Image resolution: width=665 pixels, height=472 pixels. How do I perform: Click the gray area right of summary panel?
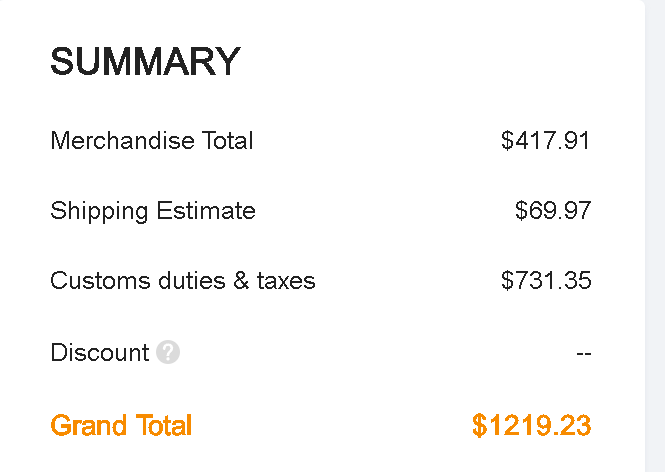click(x=655, y=236)
